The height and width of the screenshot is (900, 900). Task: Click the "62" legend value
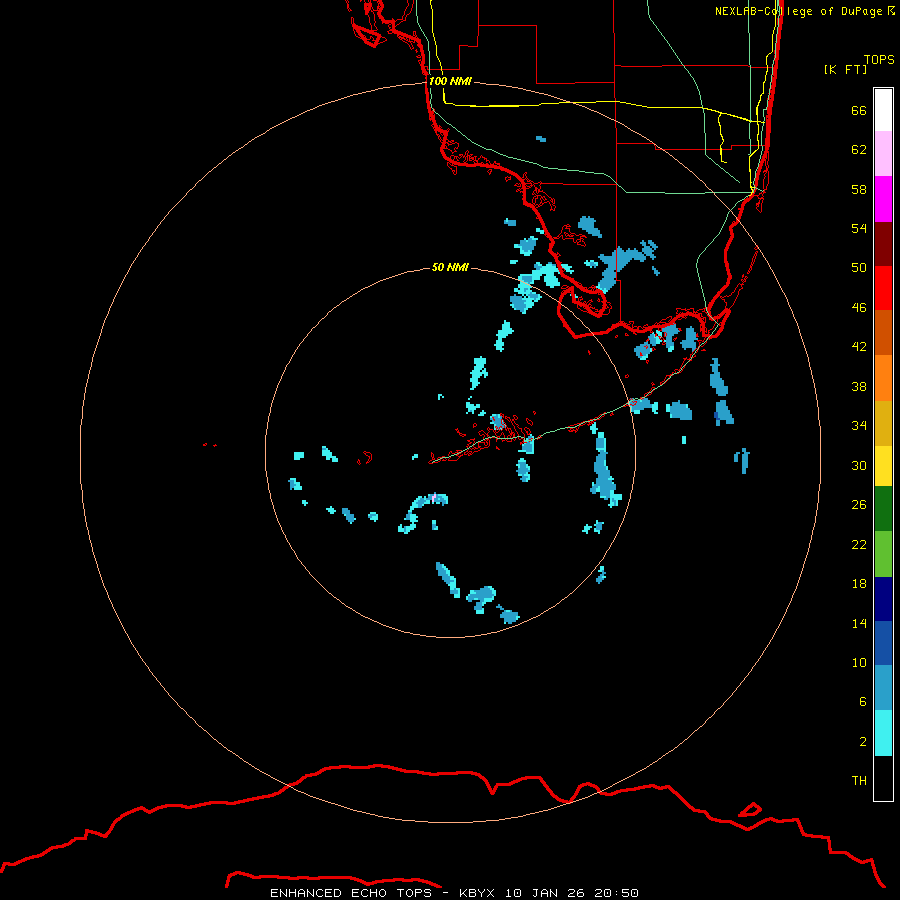coord(859,150)
